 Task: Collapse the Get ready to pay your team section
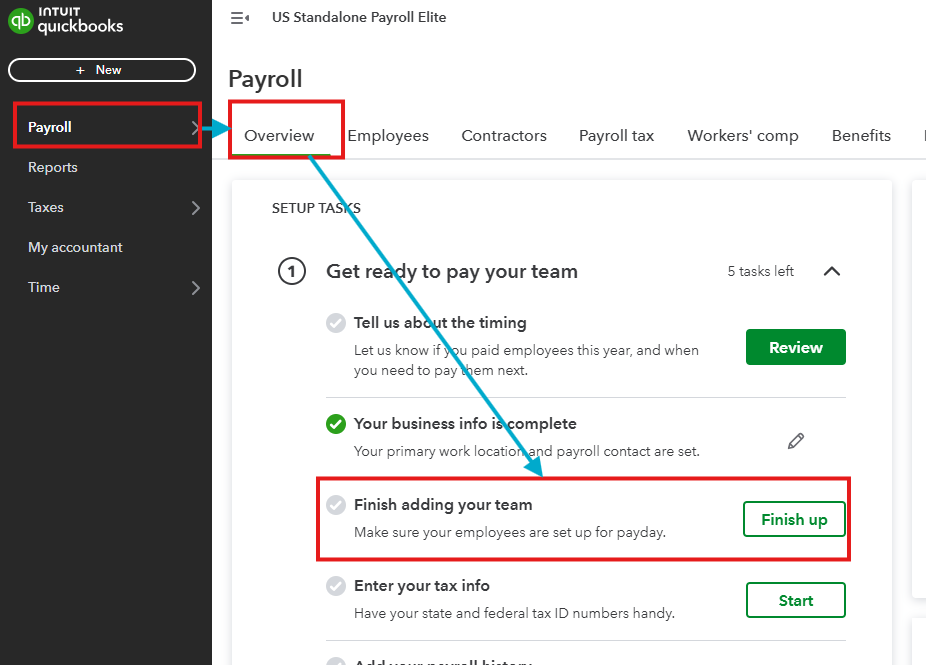click(831, 271)
